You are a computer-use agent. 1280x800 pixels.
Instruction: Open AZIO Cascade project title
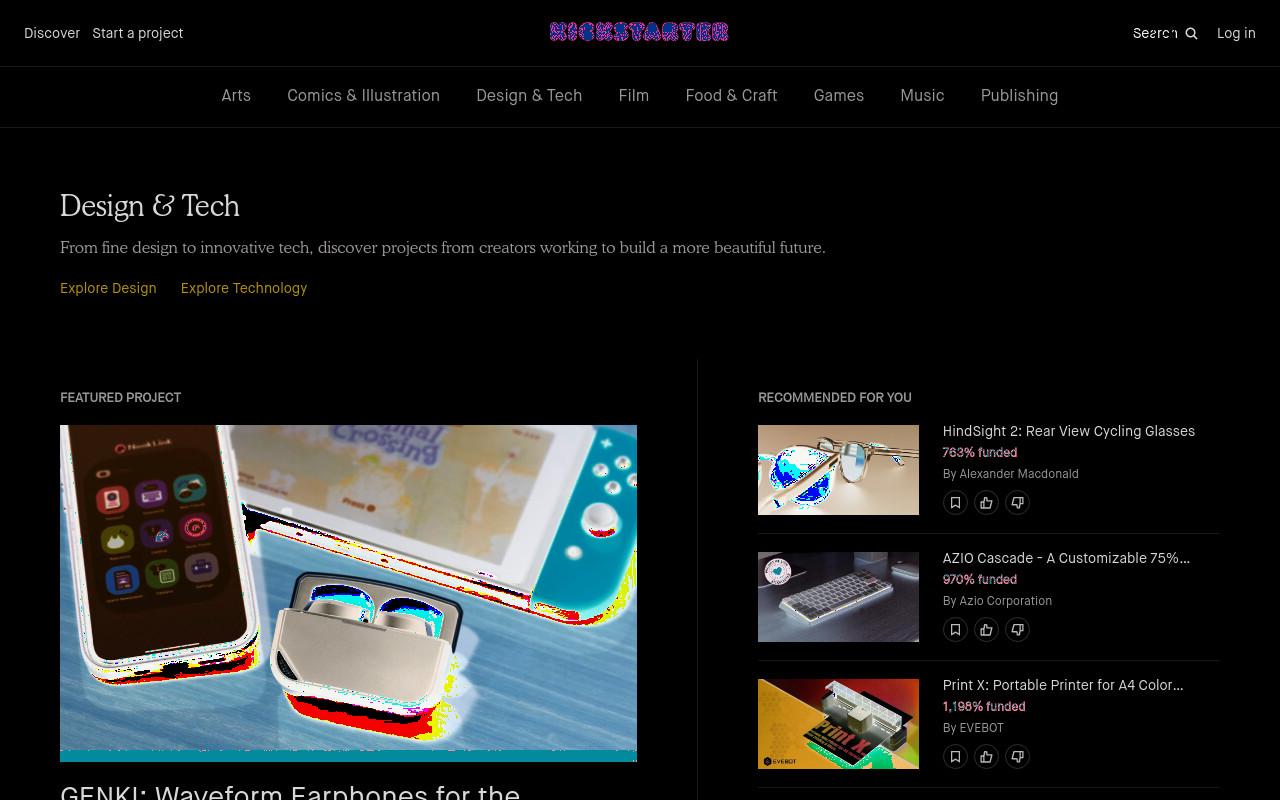(1066, 558)
